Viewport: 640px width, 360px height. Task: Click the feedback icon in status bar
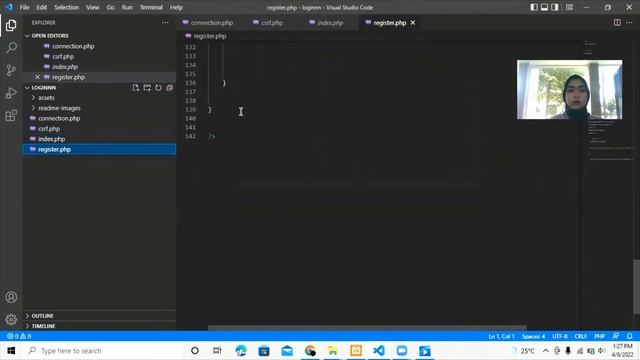click(616, 336)
